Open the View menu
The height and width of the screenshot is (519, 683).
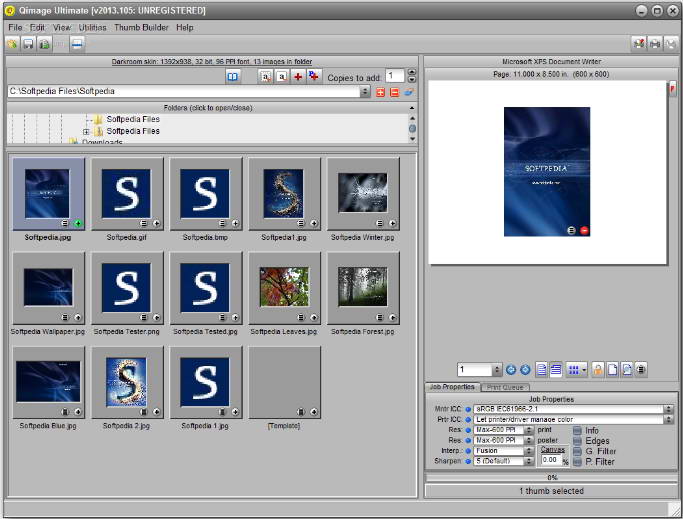point(62,27)
